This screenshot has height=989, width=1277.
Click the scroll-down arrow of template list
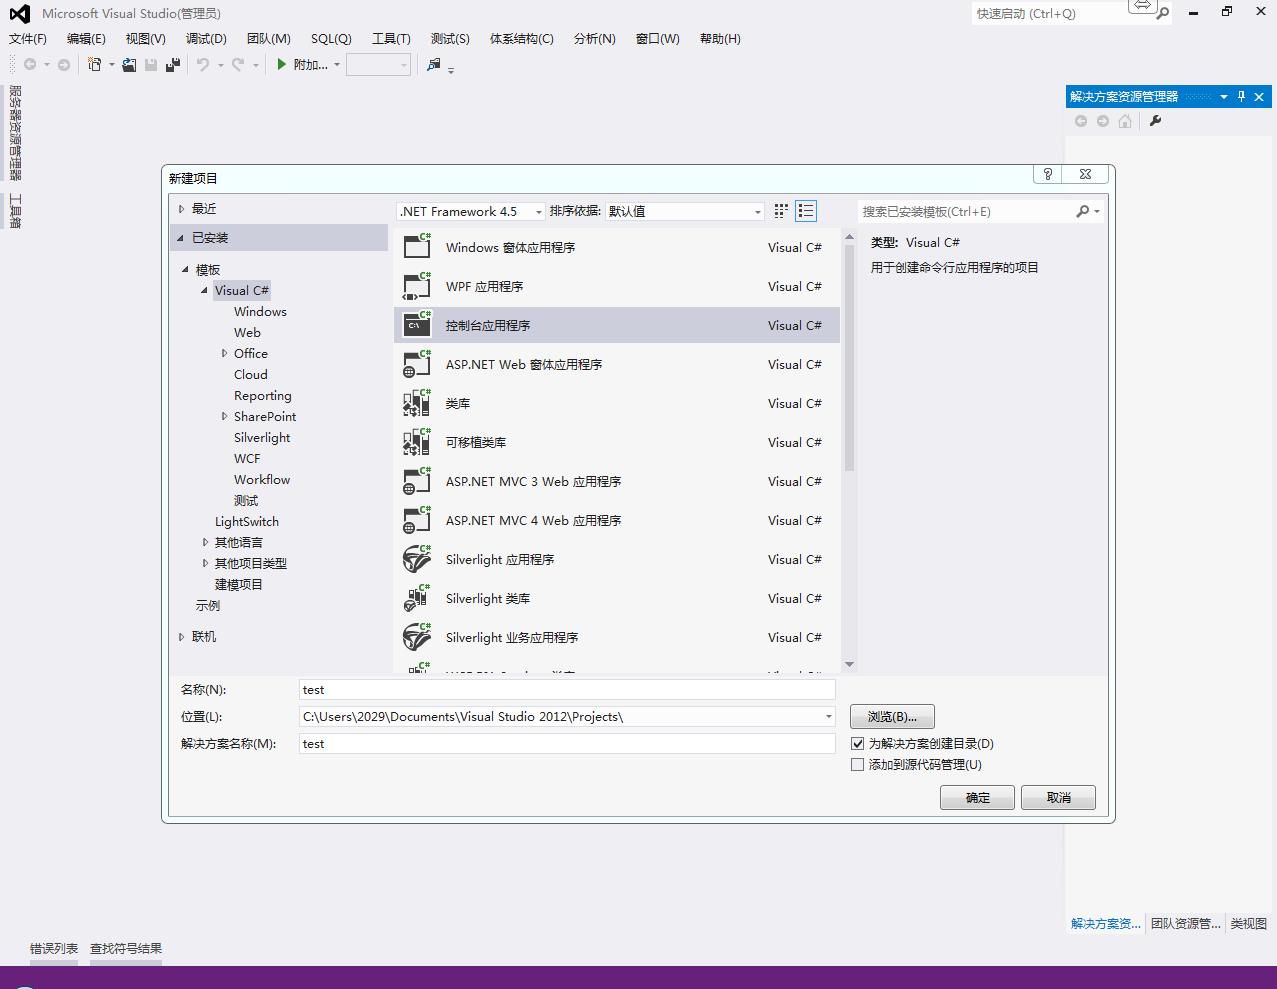tap(849, 664)
